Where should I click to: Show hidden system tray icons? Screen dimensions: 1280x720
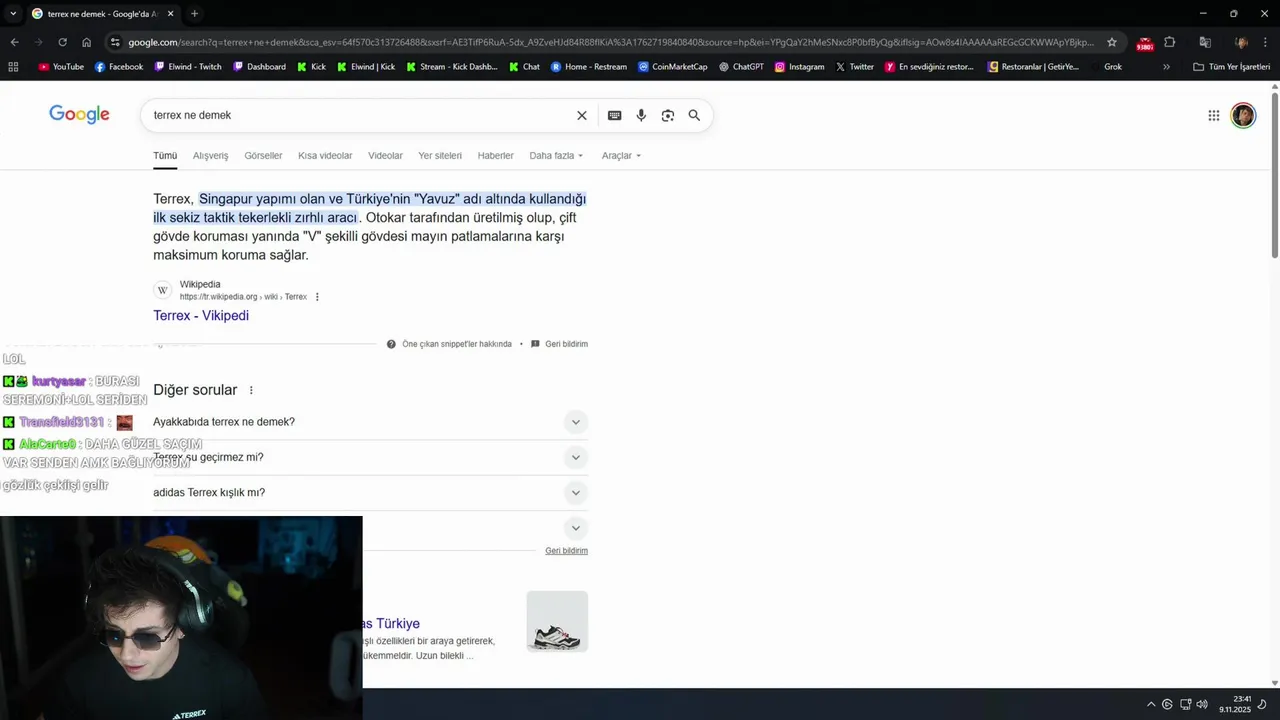1150,704
